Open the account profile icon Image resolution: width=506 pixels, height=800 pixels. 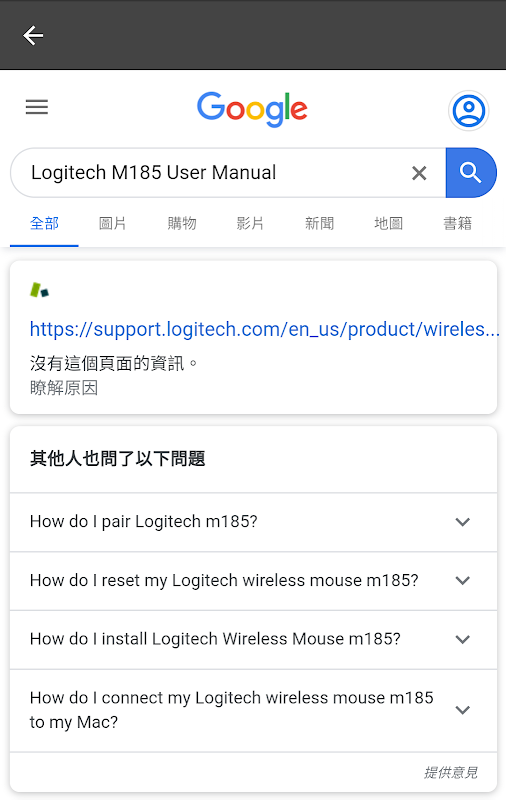tap(469, 110)
